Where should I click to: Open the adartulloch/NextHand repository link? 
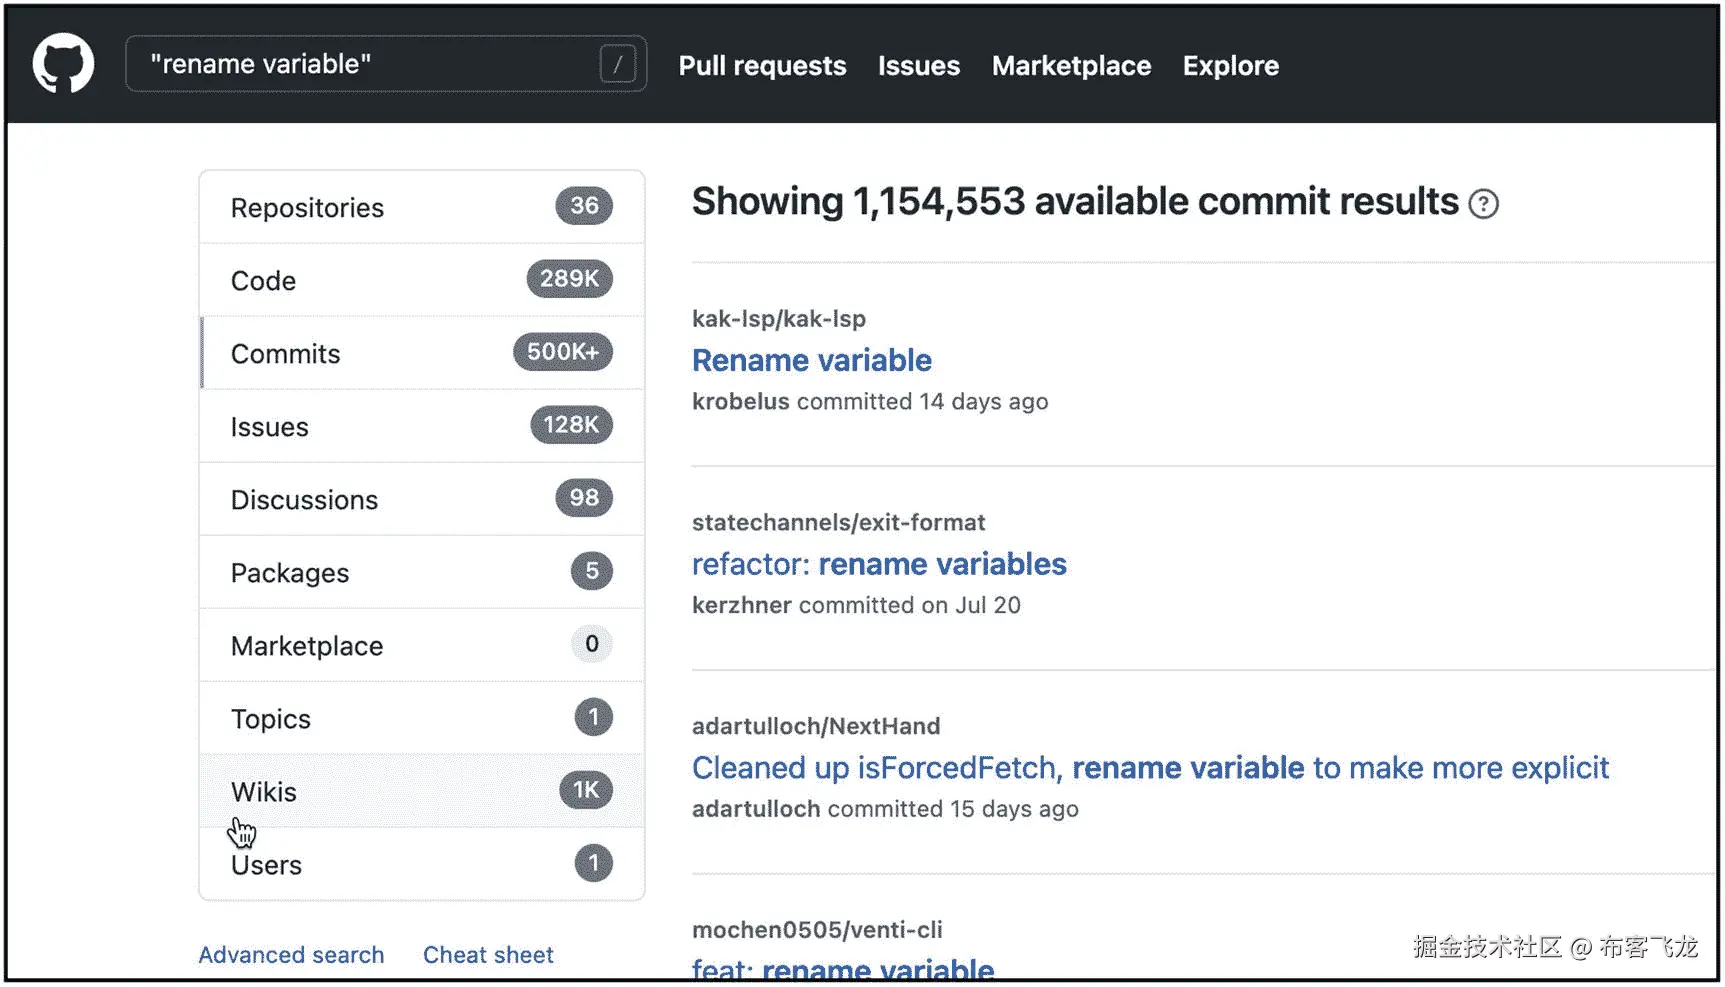pos(816,726)
